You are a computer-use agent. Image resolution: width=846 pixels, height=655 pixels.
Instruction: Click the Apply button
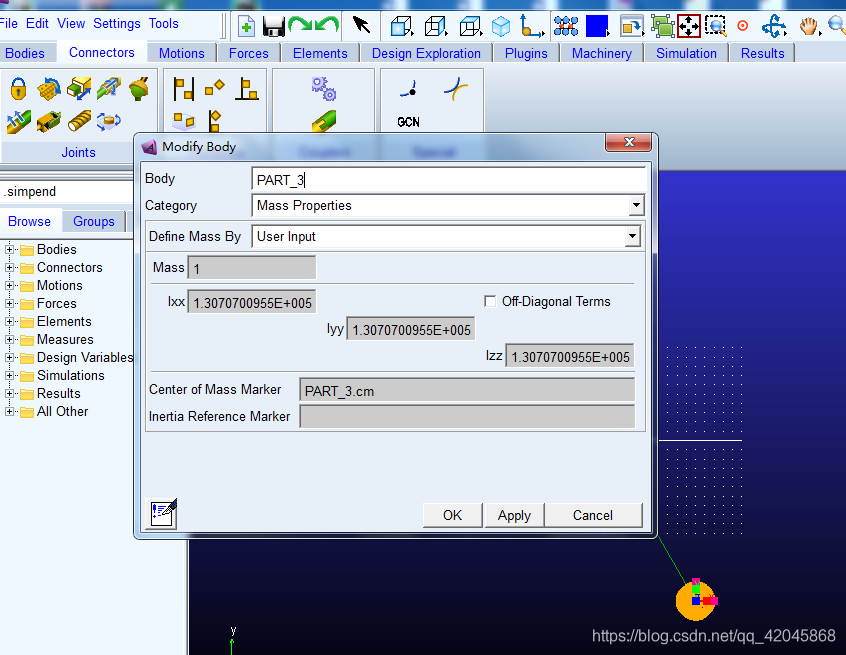point(514,515)
